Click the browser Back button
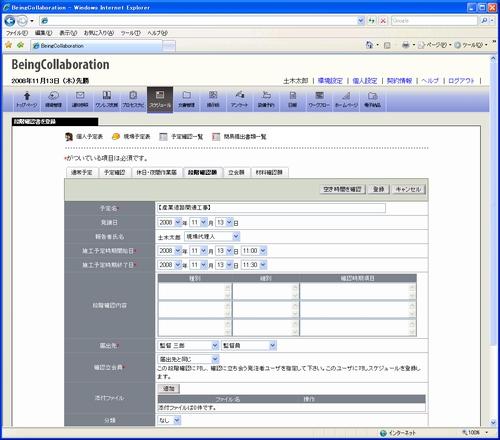The image size is (500, 440). (10, 21)
